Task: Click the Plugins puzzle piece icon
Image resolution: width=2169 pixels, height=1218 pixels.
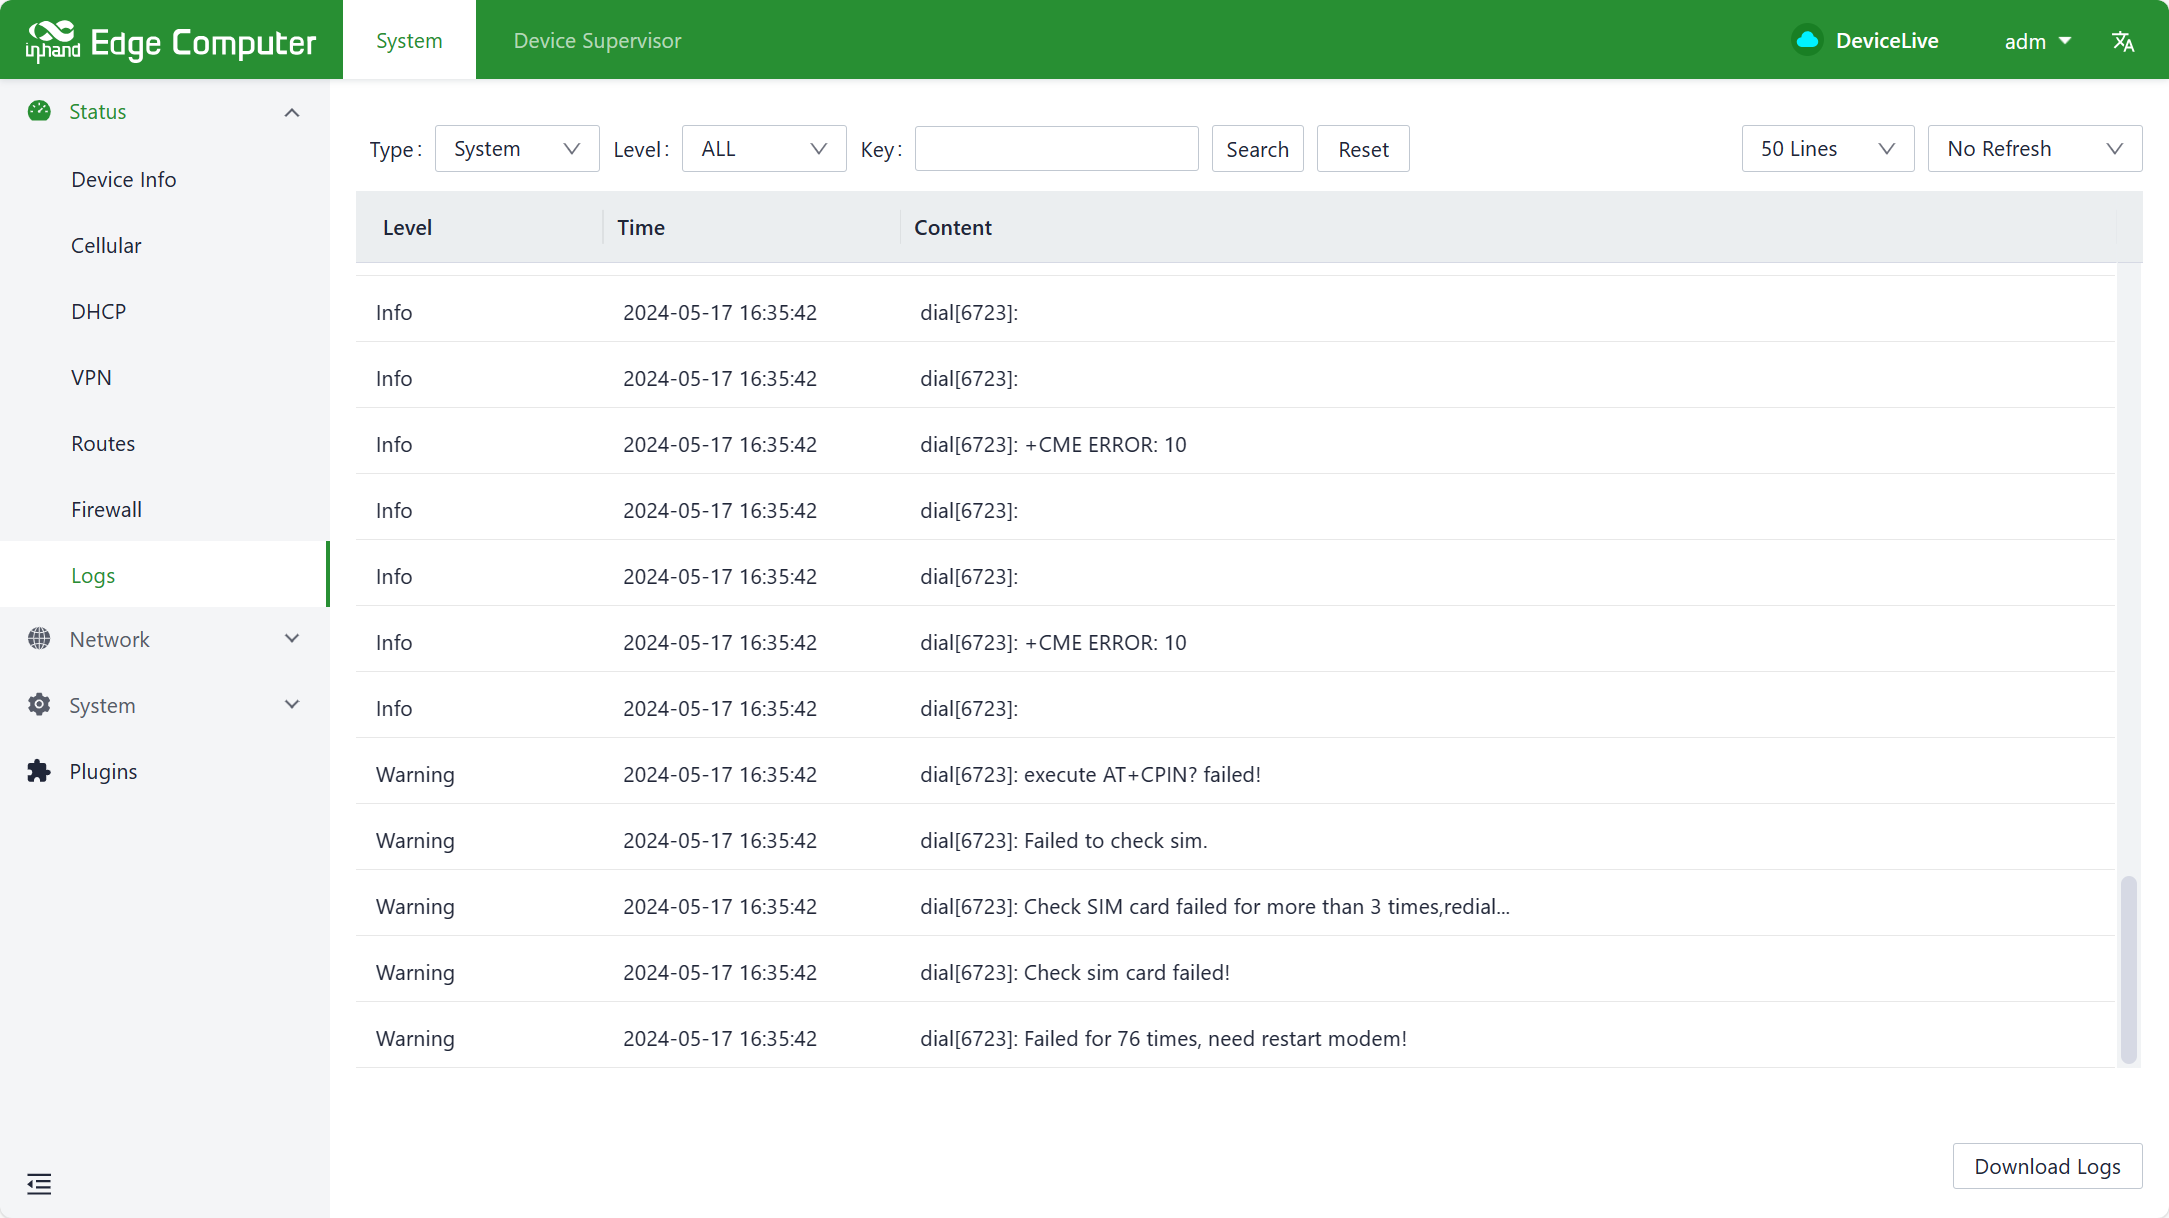Action: coord(39,771)
